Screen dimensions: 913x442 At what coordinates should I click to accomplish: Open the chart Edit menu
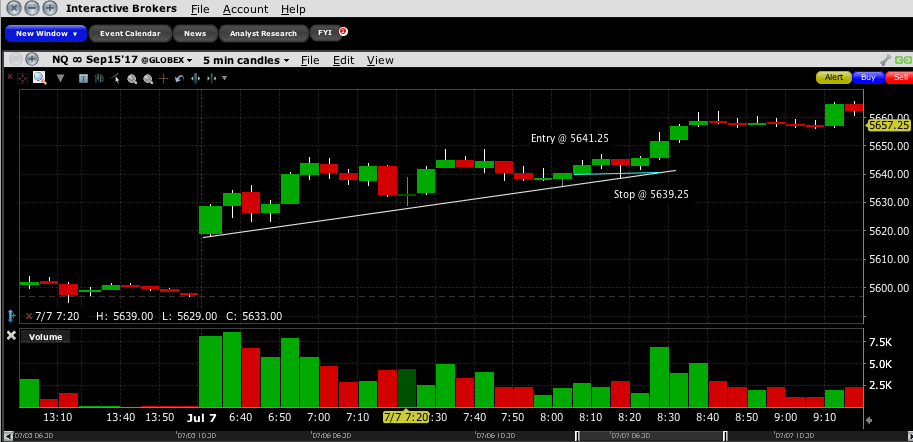[343, 60]
